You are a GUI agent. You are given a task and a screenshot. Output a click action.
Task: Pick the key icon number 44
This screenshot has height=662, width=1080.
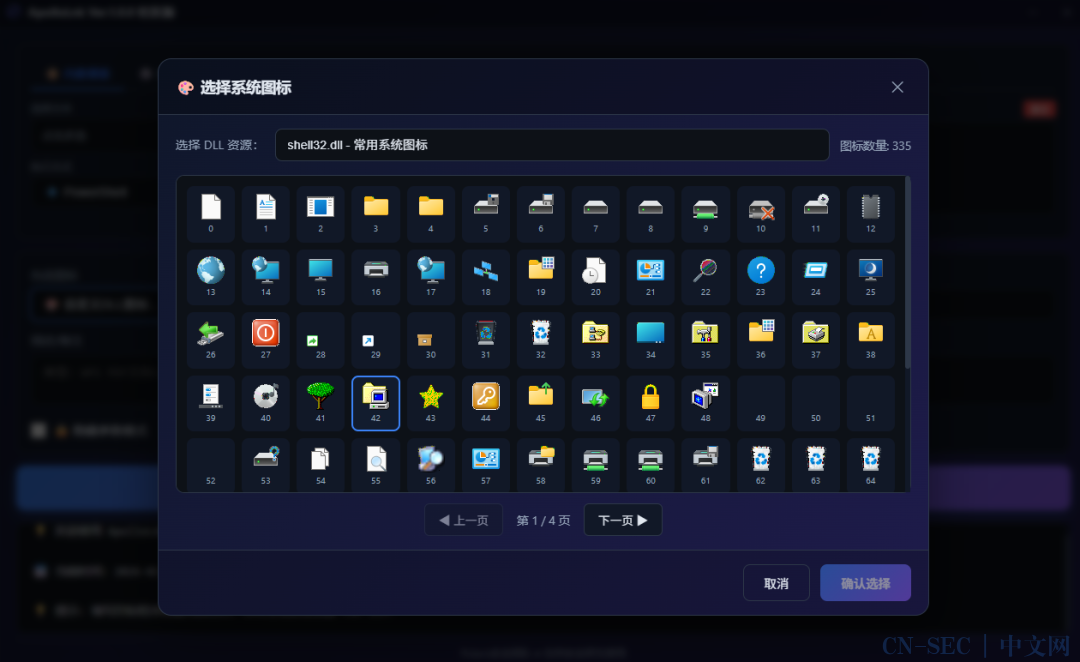click(x=486, y=403)
